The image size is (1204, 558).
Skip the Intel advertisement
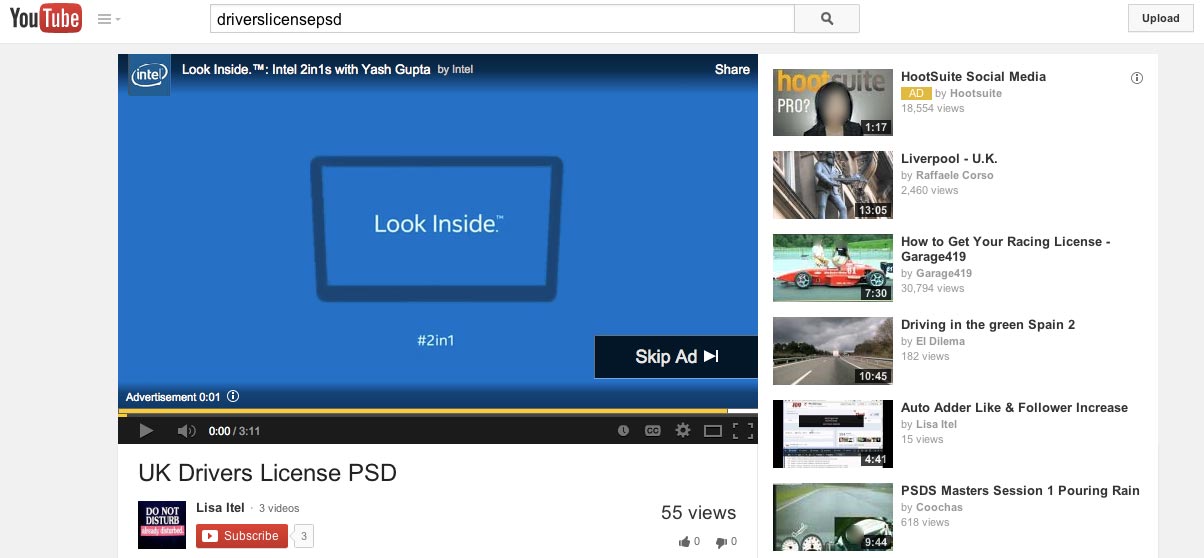(676, 357)
